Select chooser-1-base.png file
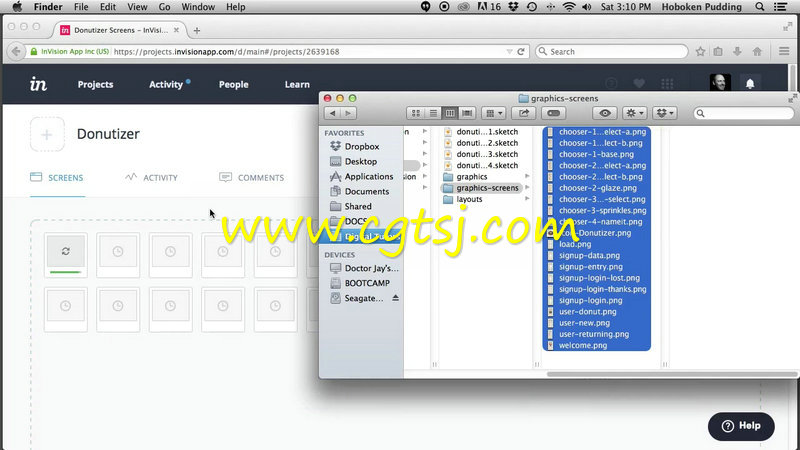Screen dimensions: 800x450 pos(596,154)
